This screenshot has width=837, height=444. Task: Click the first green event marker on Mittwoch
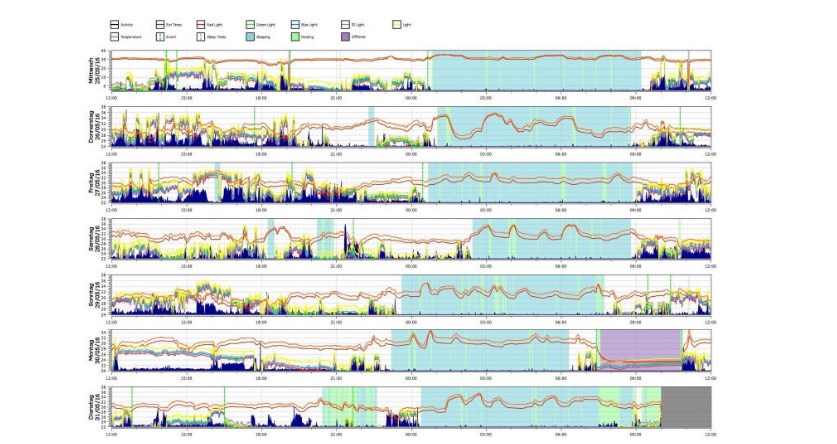[x=166, y=71]
